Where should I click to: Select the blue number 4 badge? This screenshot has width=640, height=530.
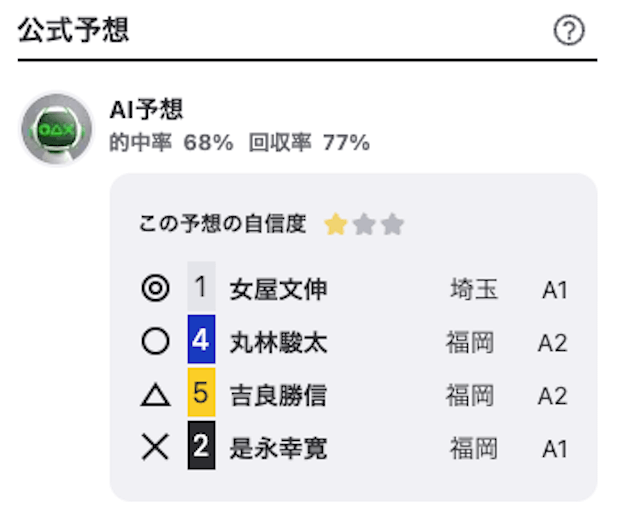(x=201, y=339)
